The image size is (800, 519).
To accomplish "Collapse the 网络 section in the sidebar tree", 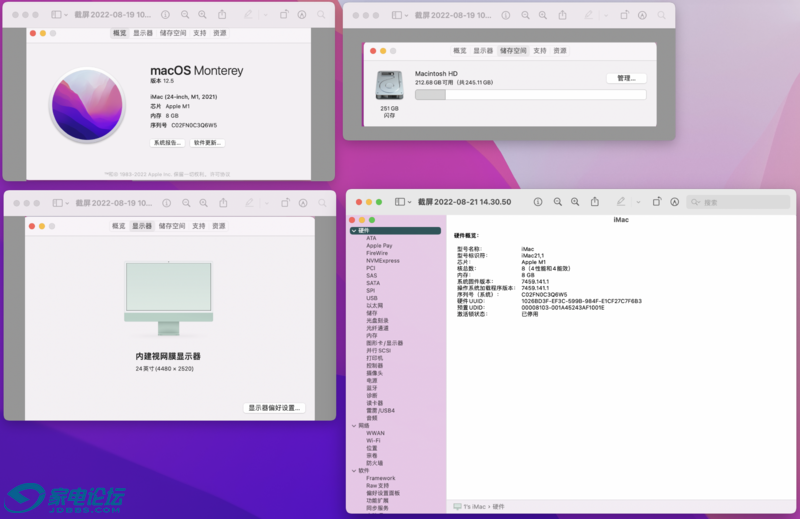I will [x=354, y=426].
